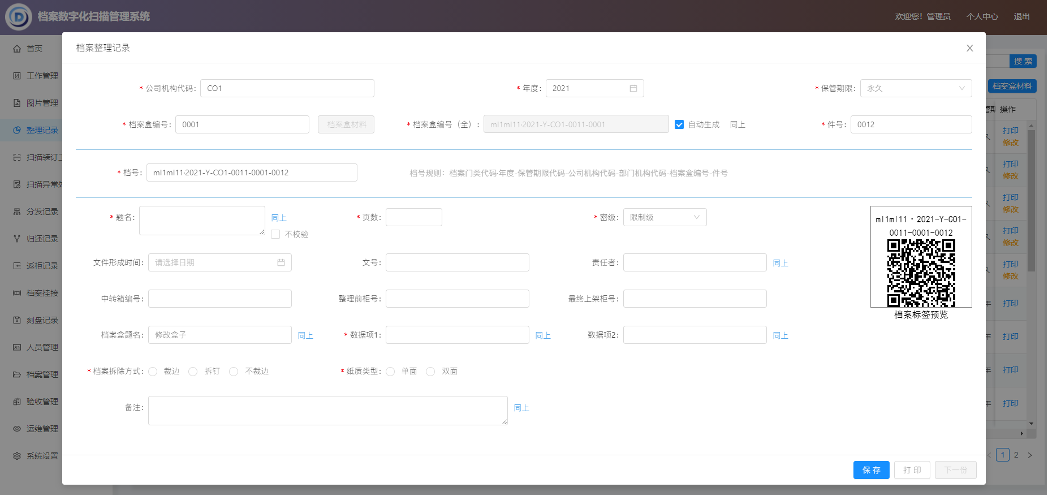The height and width of the screenshot is (495, 1047).
Task: Click the 图片管理 icon in sidebar
Action: click(x=17, y=102)
